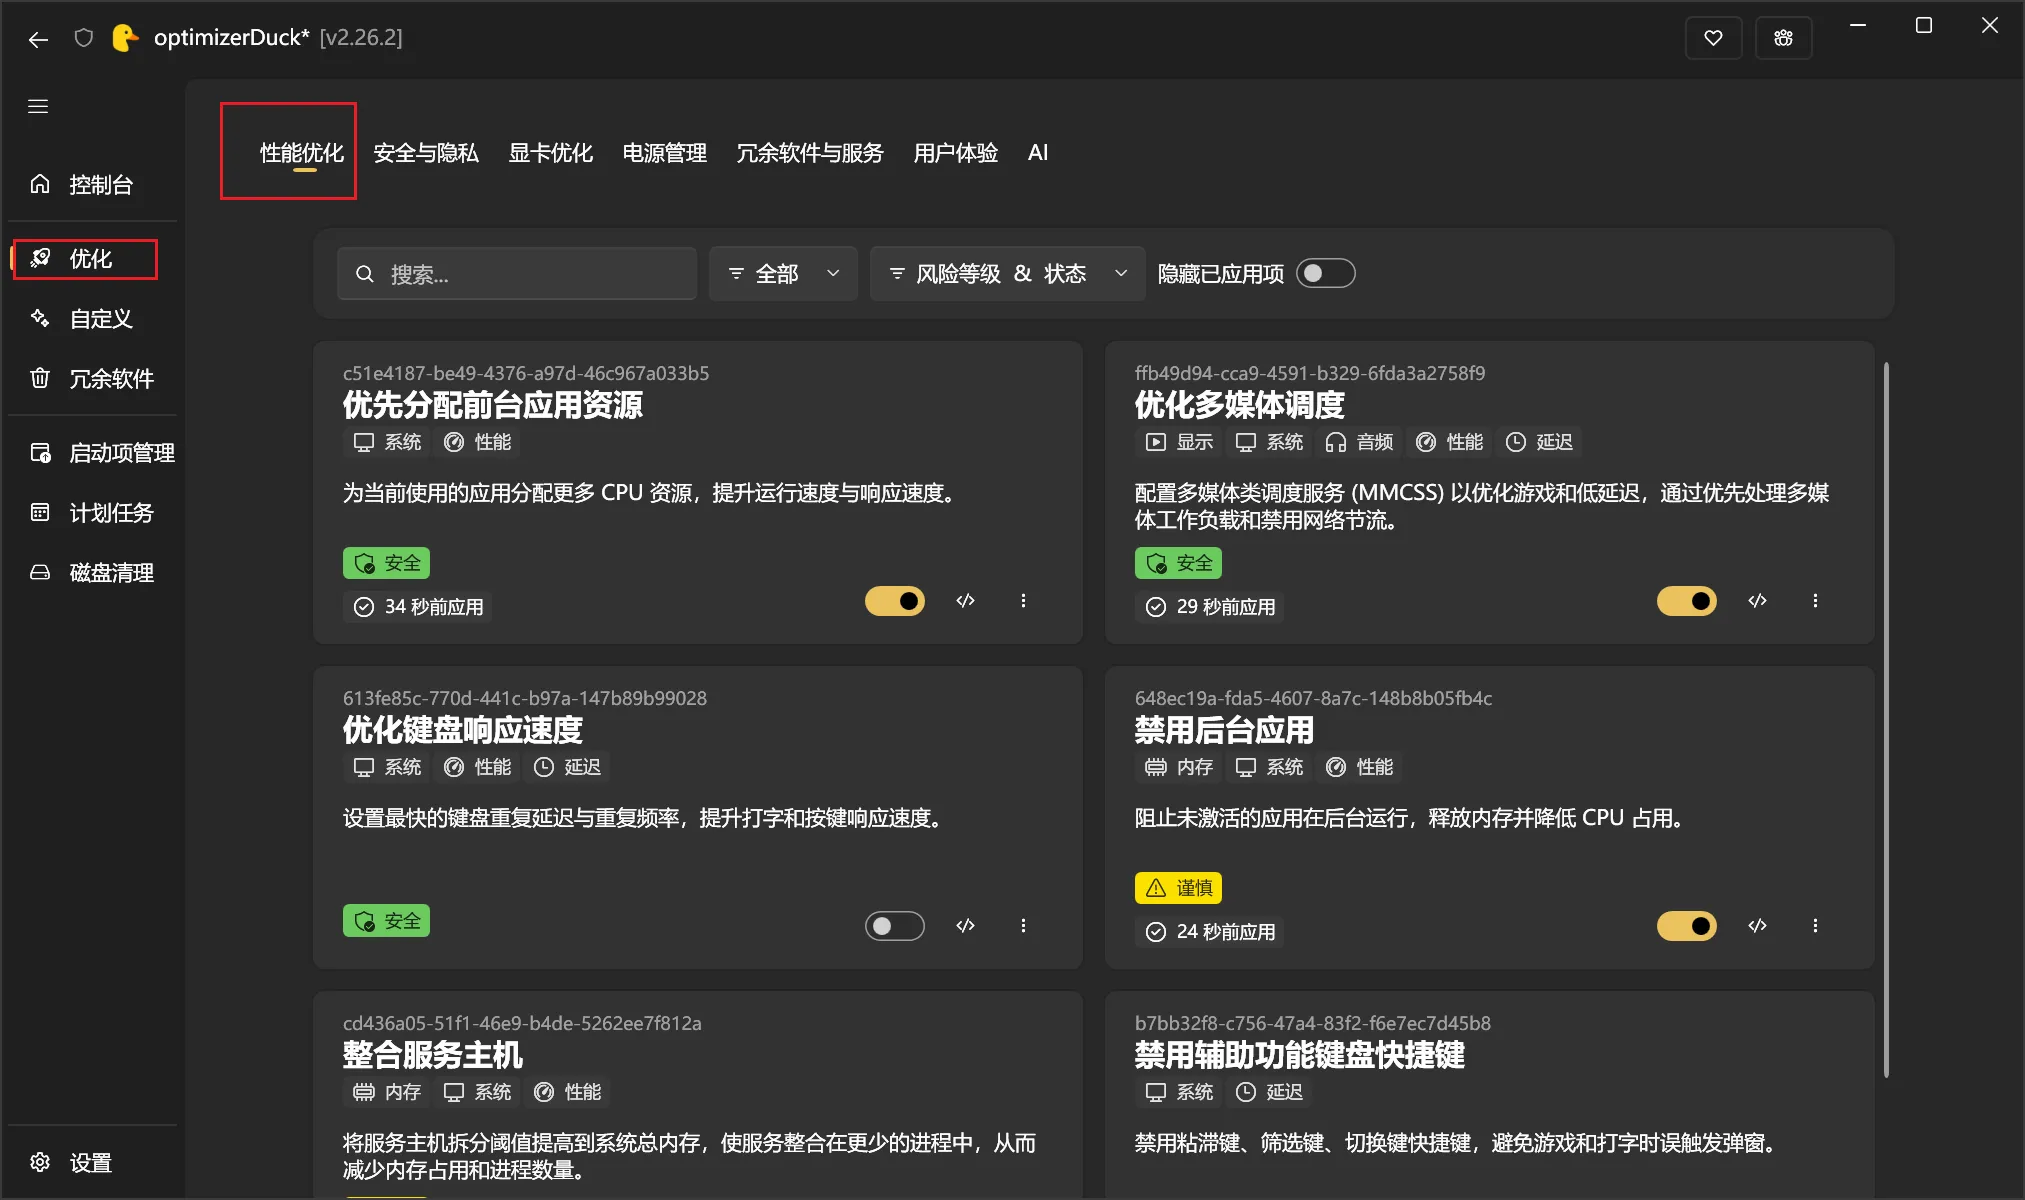Click 延迟 tag on 优化多媒体调度 card
The height and width of the screenshot is (1200, 2025).
click(x=1539, y=442)
